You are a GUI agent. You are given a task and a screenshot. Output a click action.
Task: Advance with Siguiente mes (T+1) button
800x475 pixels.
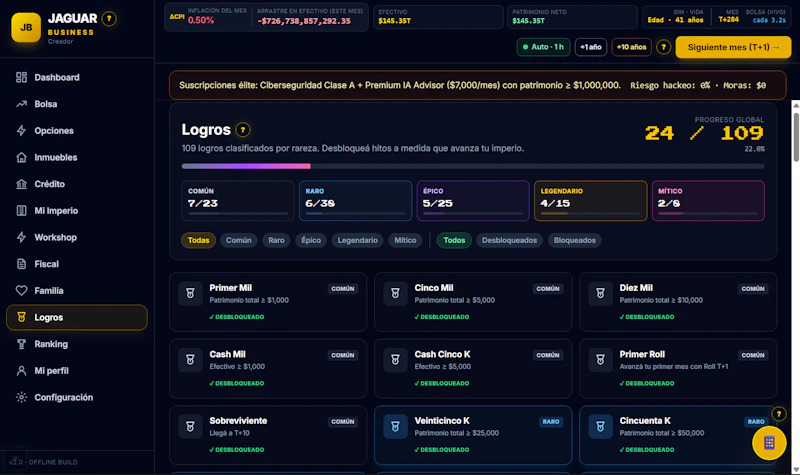(733, 47)
